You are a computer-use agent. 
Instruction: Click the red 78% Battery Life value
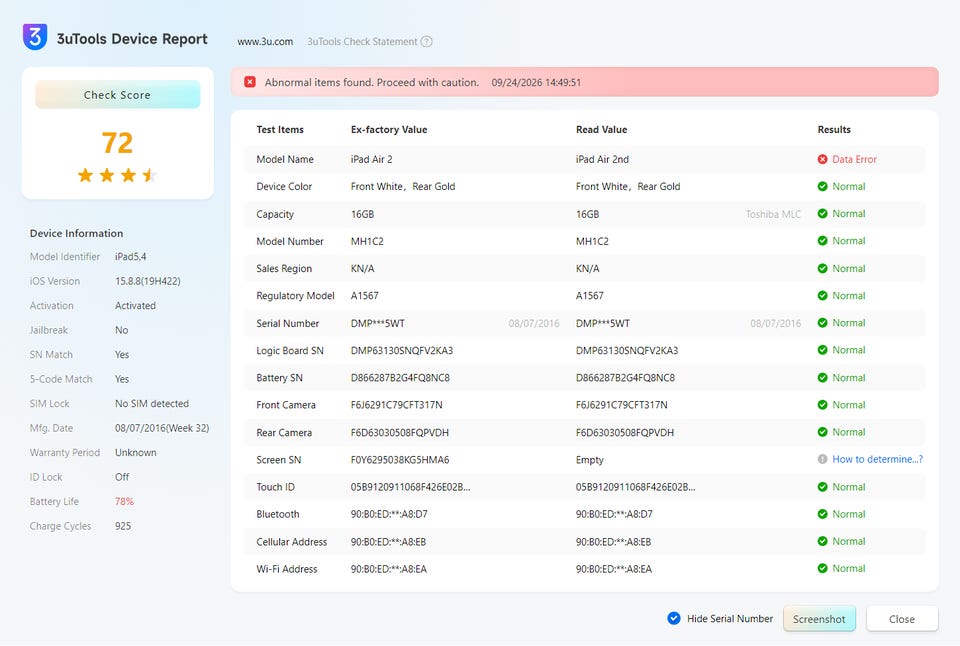pyautogui.click(x=124, y=501)
